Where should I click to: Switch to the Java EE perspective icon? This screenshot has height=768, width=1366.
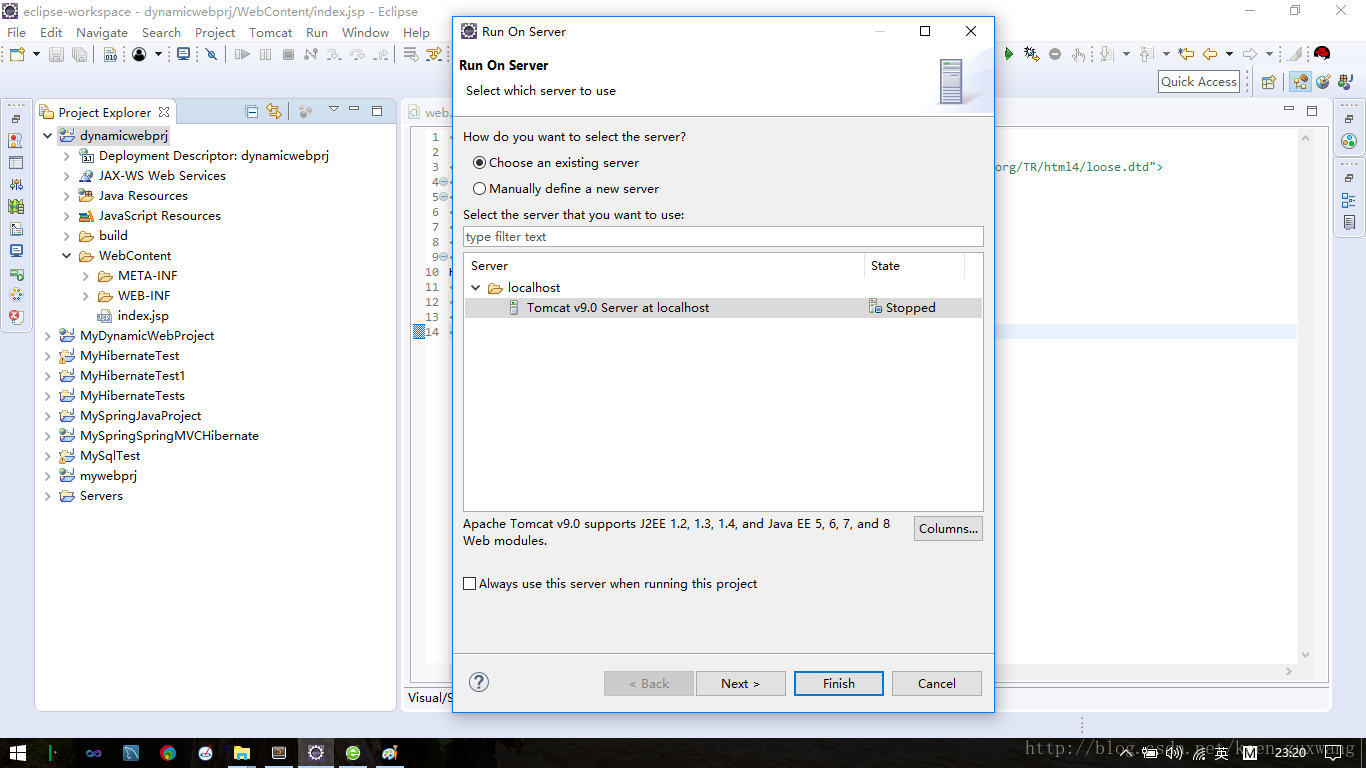click(x=1300, y=82)
